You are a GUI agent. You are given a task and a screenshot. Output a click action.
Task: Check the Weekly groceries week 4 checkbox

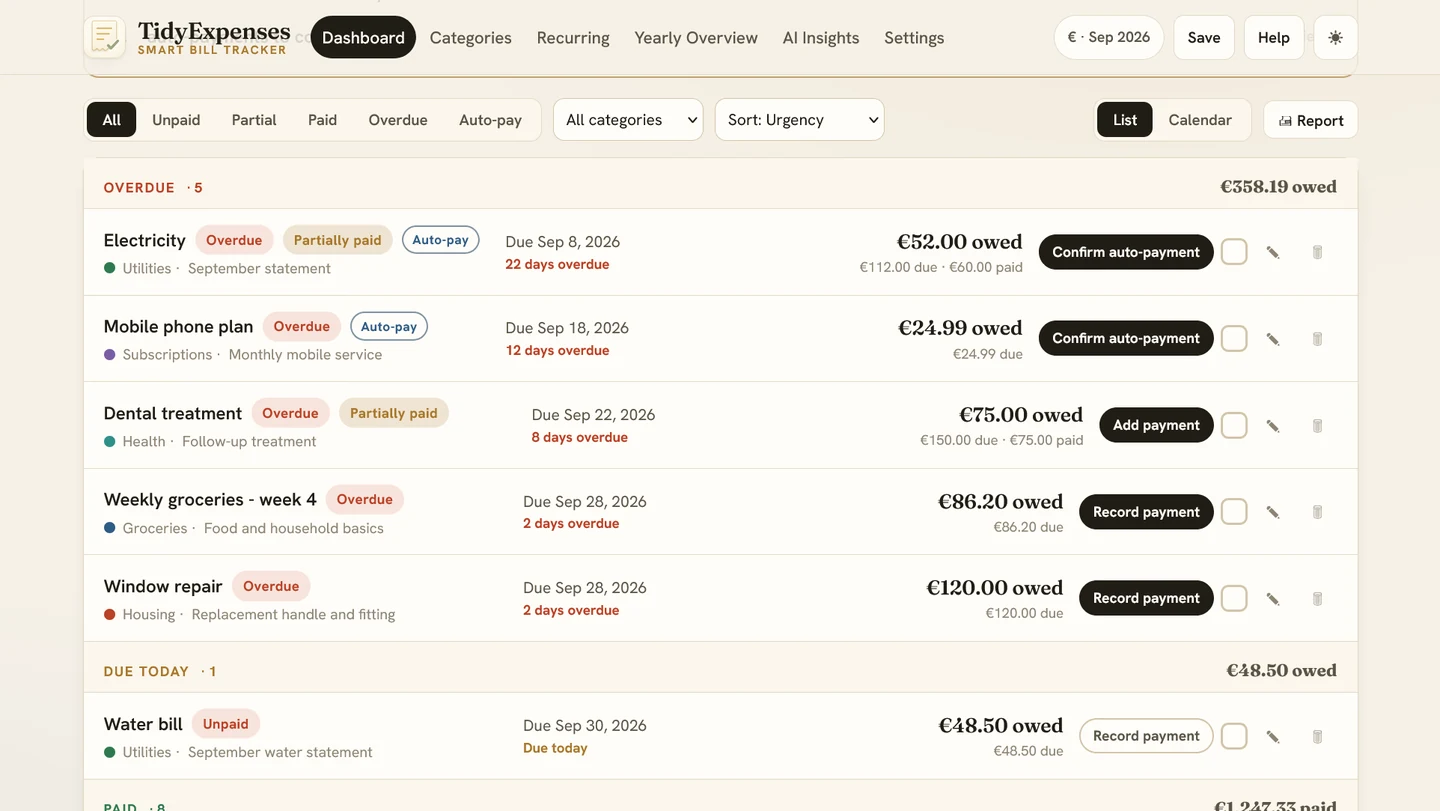1234,512
